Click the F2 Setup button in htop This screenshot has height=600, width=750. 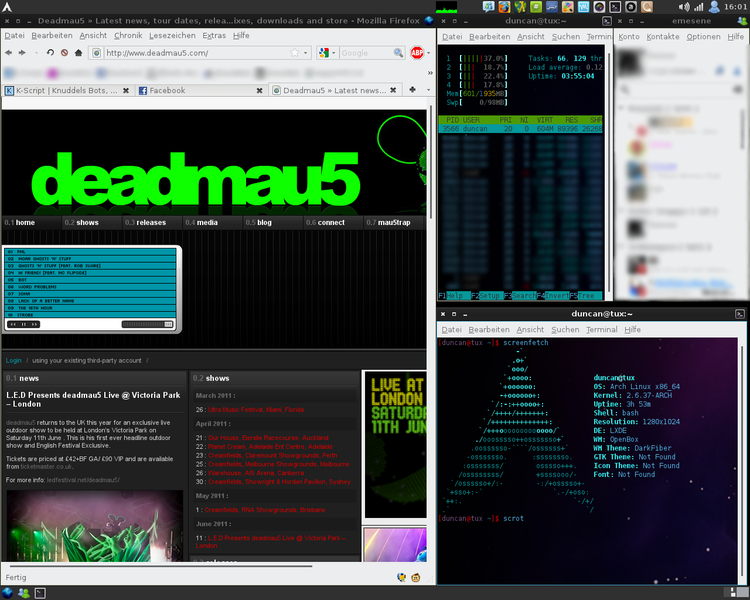(486, 296)
